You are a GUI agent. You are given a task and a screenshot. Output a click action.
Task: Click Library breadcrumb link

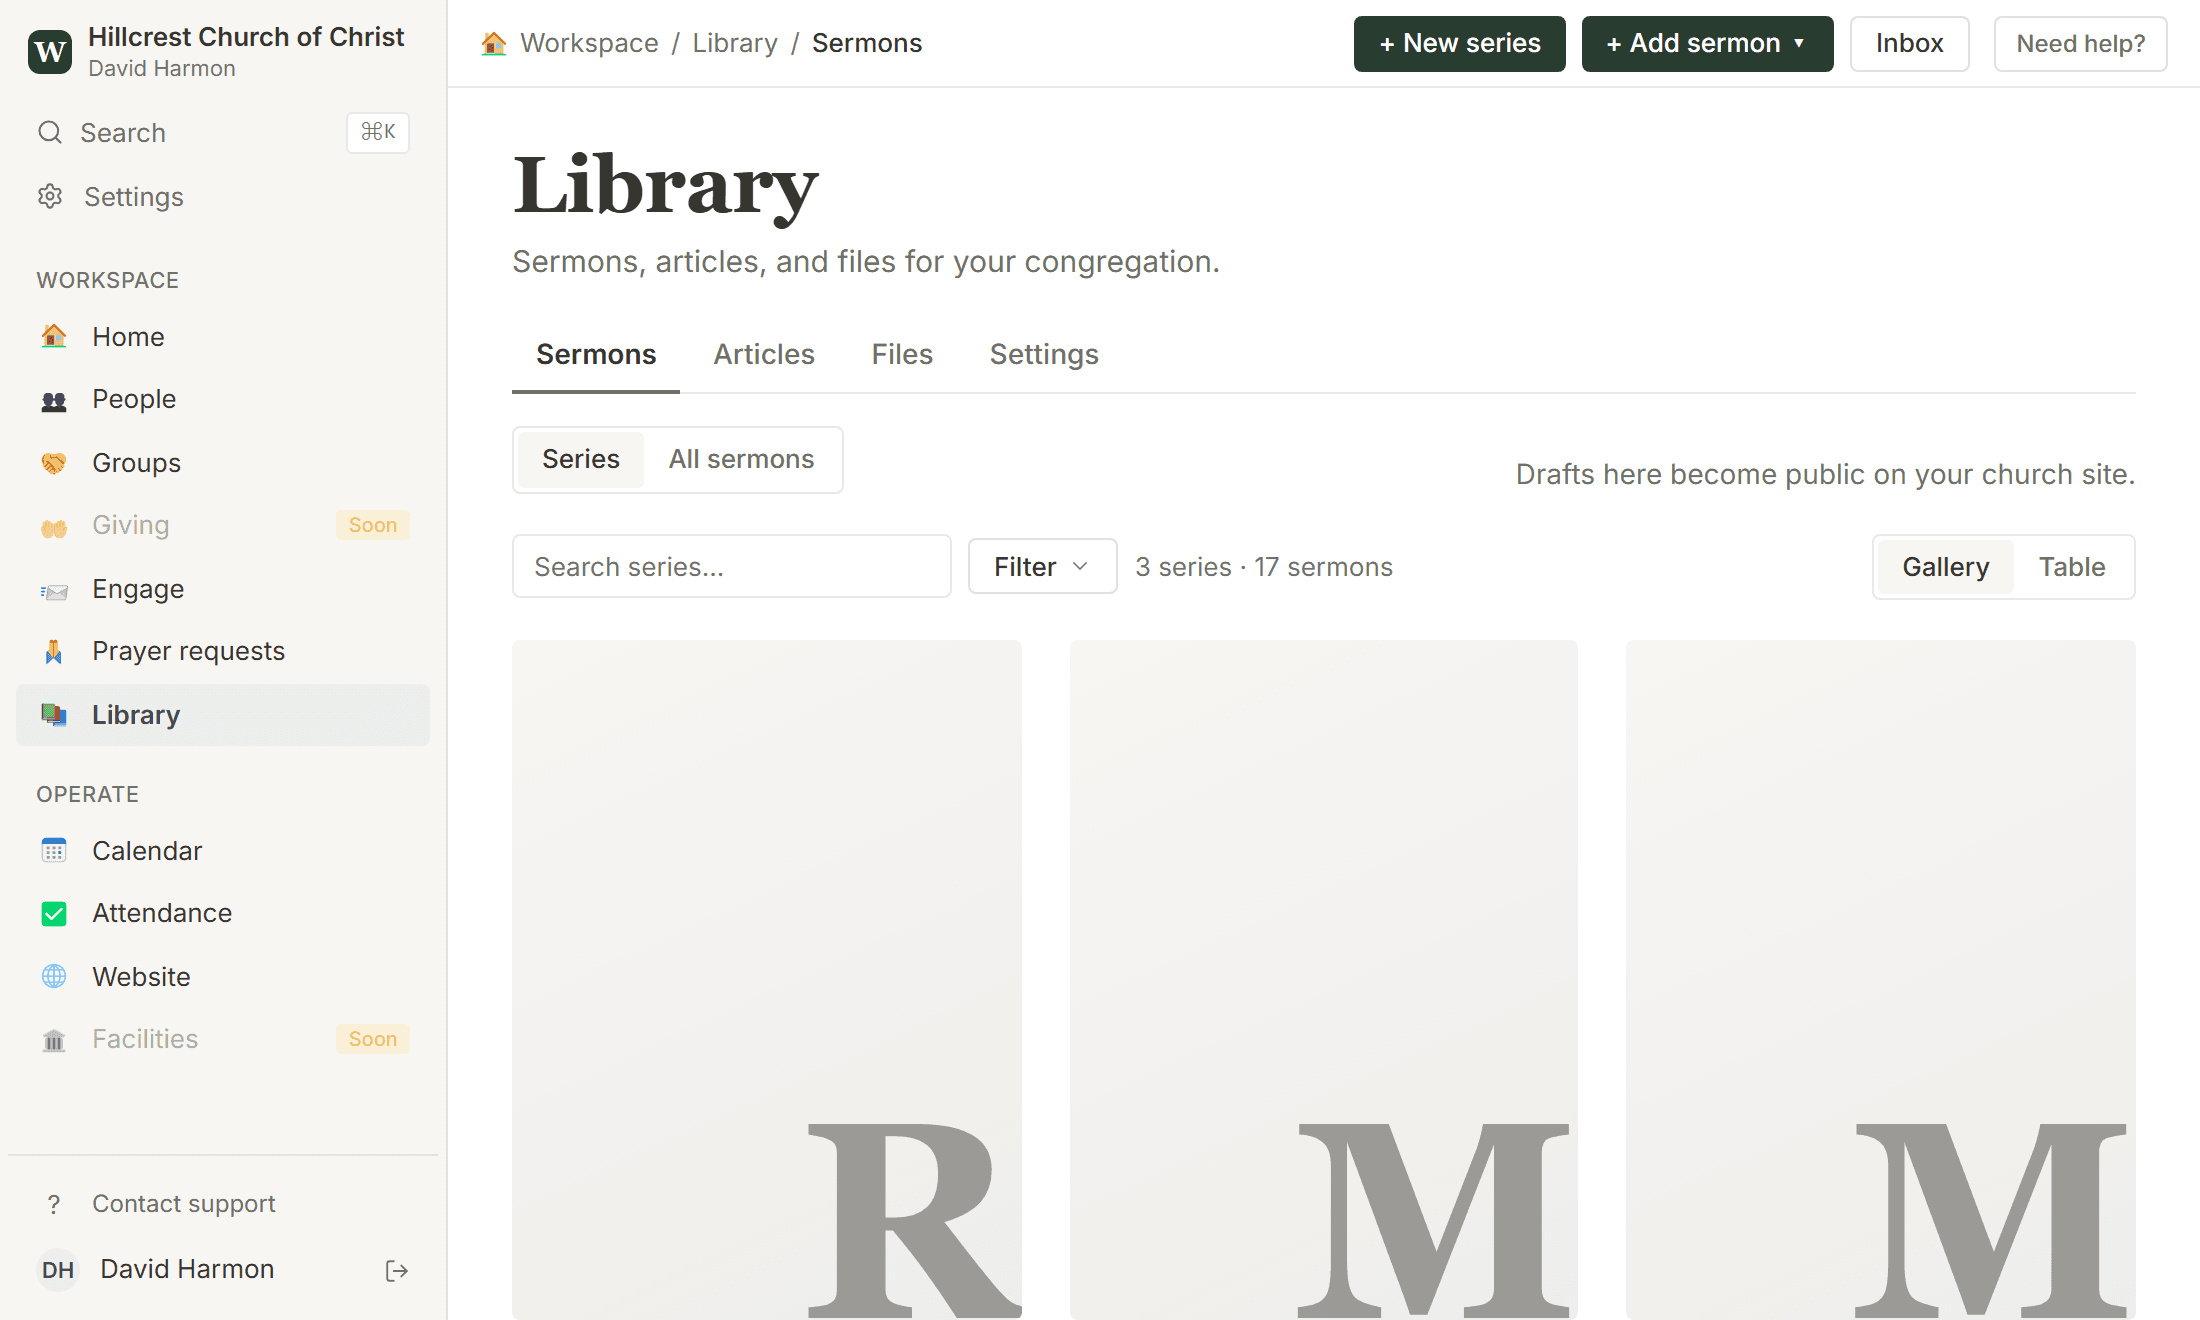tap(735, 43)
